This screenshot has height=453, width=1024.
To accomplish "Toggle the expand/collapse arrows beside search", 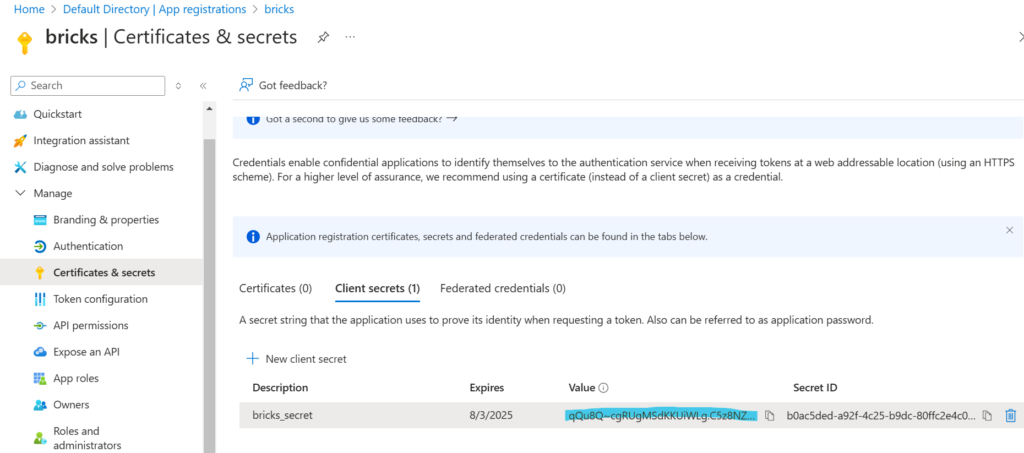I will pyautogui.click(x=179, y=86).
